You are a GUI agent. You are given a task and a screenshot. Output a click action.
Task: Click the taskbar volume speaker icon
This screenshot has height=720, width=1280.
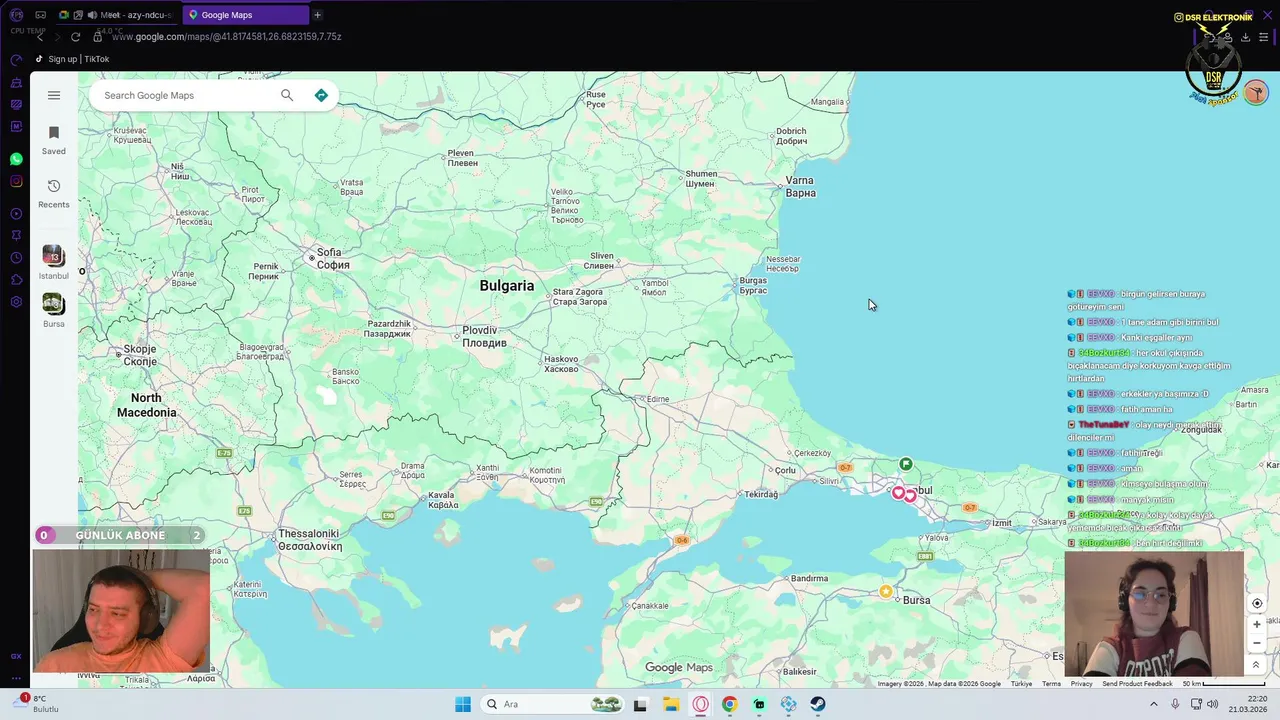[x=1211, y=704]
